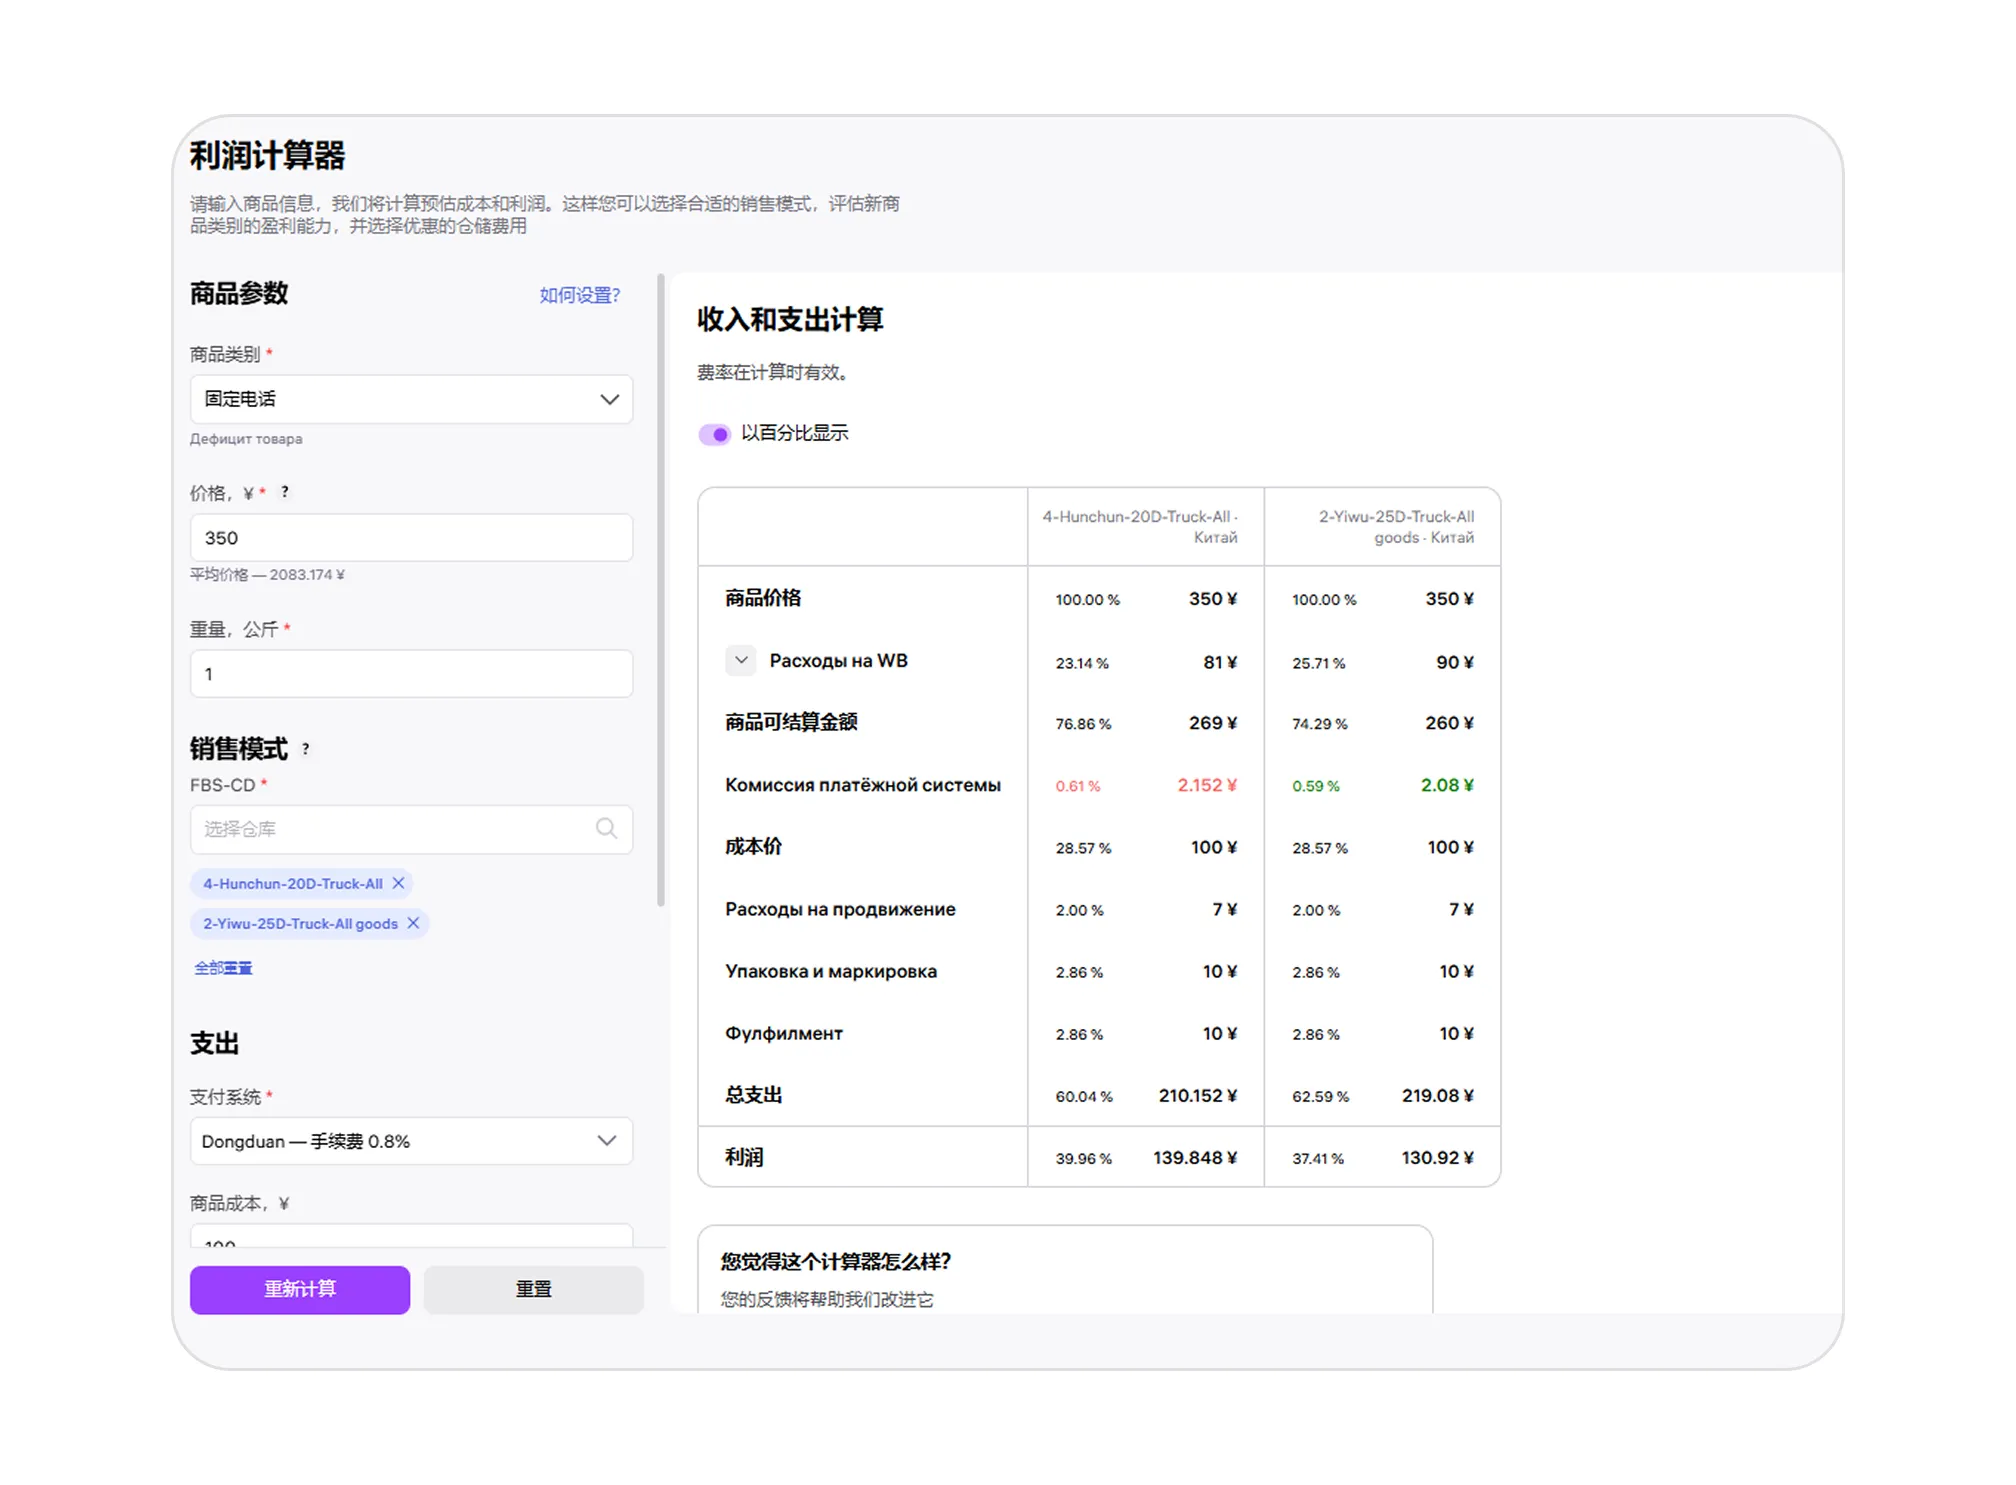The width and height of the screenshot is (2016, 1485).
Task: Remove the 2-Yiwu-25D-Truck-All goods tag
Action: [x=413, y=923]
